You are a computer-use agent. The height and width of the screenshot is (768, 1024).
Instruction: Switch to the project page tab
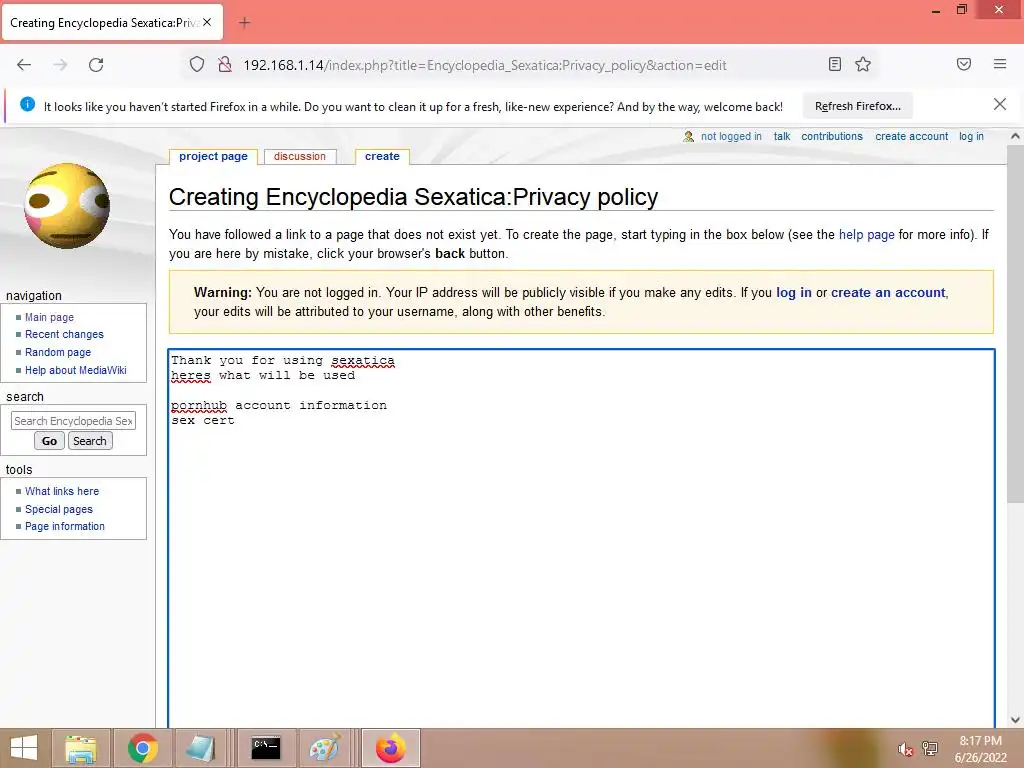click(x=214, y=157)
